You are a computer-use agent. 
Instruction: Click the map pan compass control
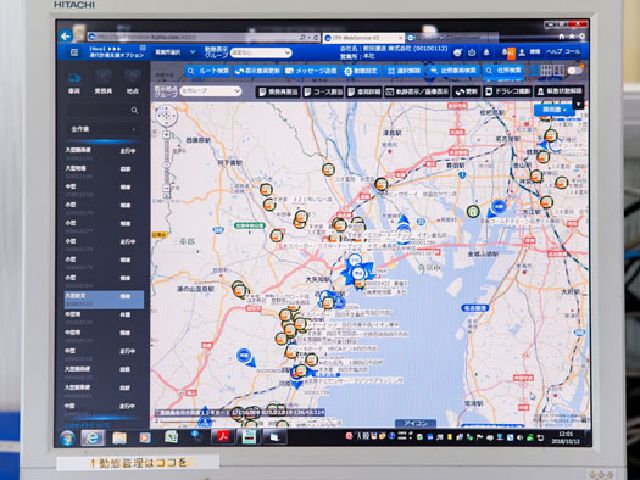coord(165,116)
